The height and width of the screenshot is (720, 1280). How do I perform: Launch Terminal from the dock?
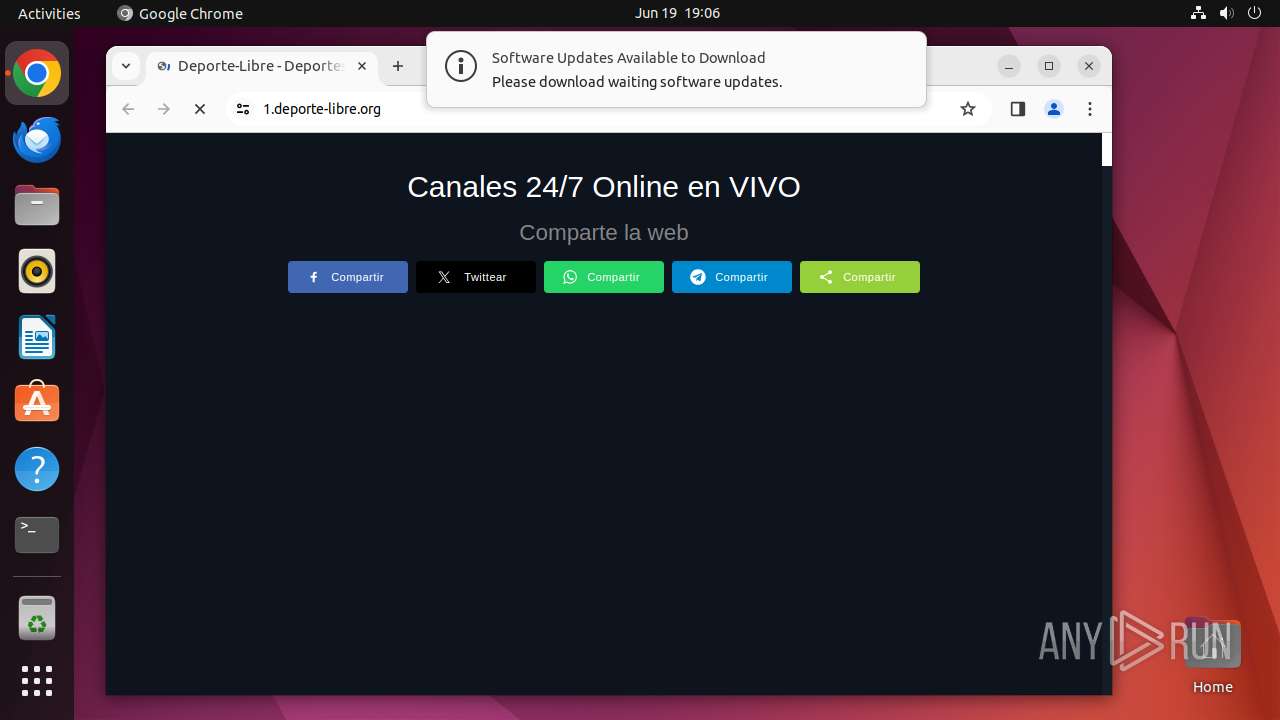[x=37, y=535]
